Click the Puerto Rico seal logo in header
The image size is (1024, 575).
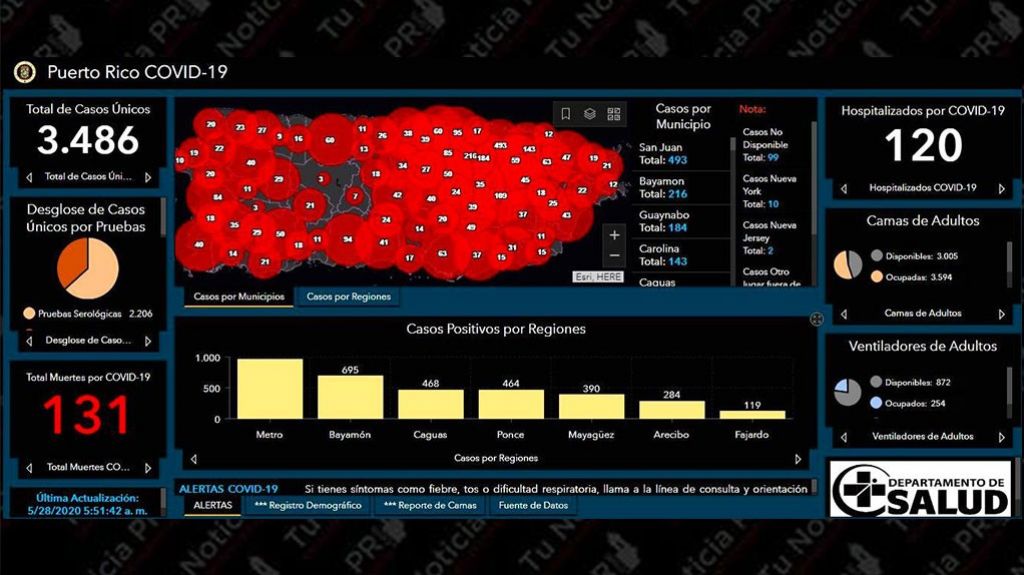(25, 72)
